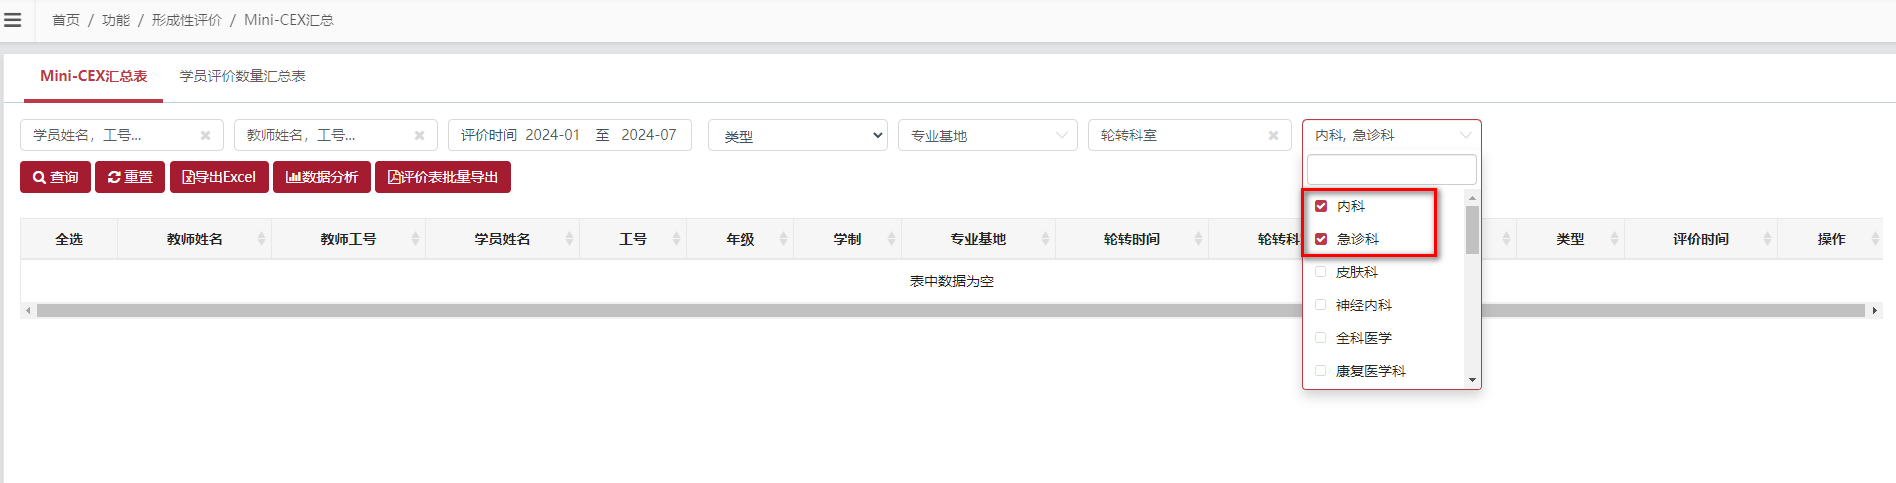This screenshot has width=1896, height=483.
Task: Switch to Mini-CEX汇总表 tab
Action: (93, 76)
